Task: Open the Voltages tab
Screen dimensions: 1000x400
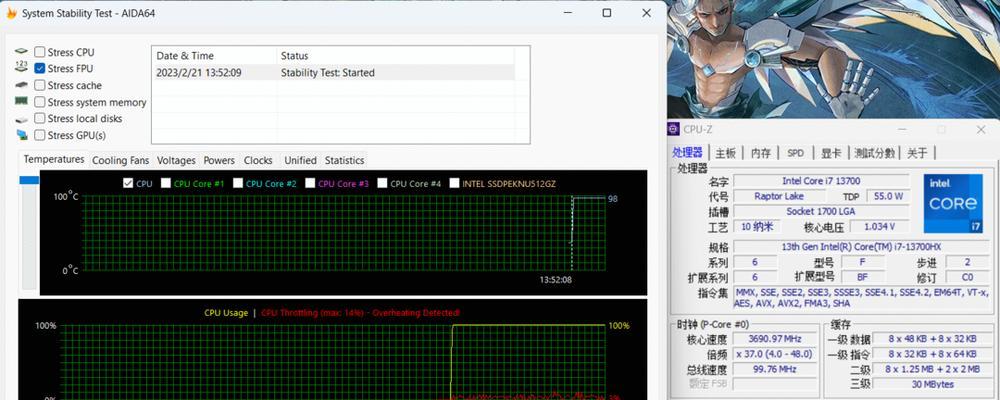Action: pyautogui.click(x=176, y=160)
